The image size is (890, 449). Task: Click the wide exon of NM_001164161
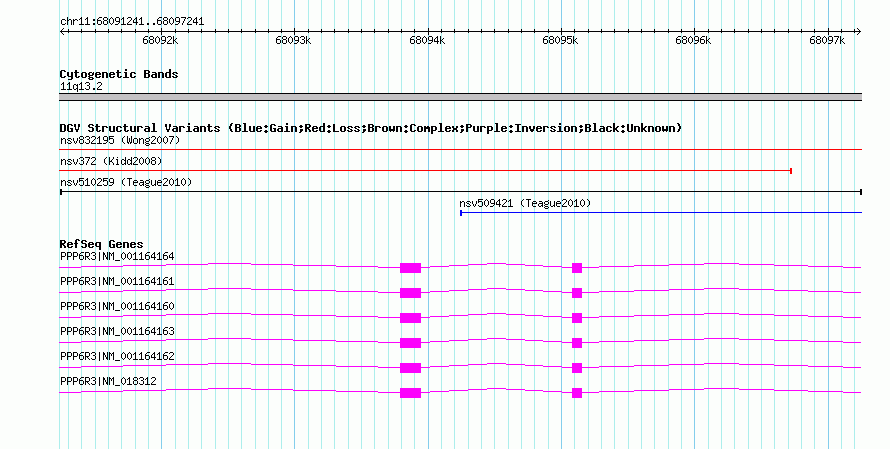tap(410, 293)
